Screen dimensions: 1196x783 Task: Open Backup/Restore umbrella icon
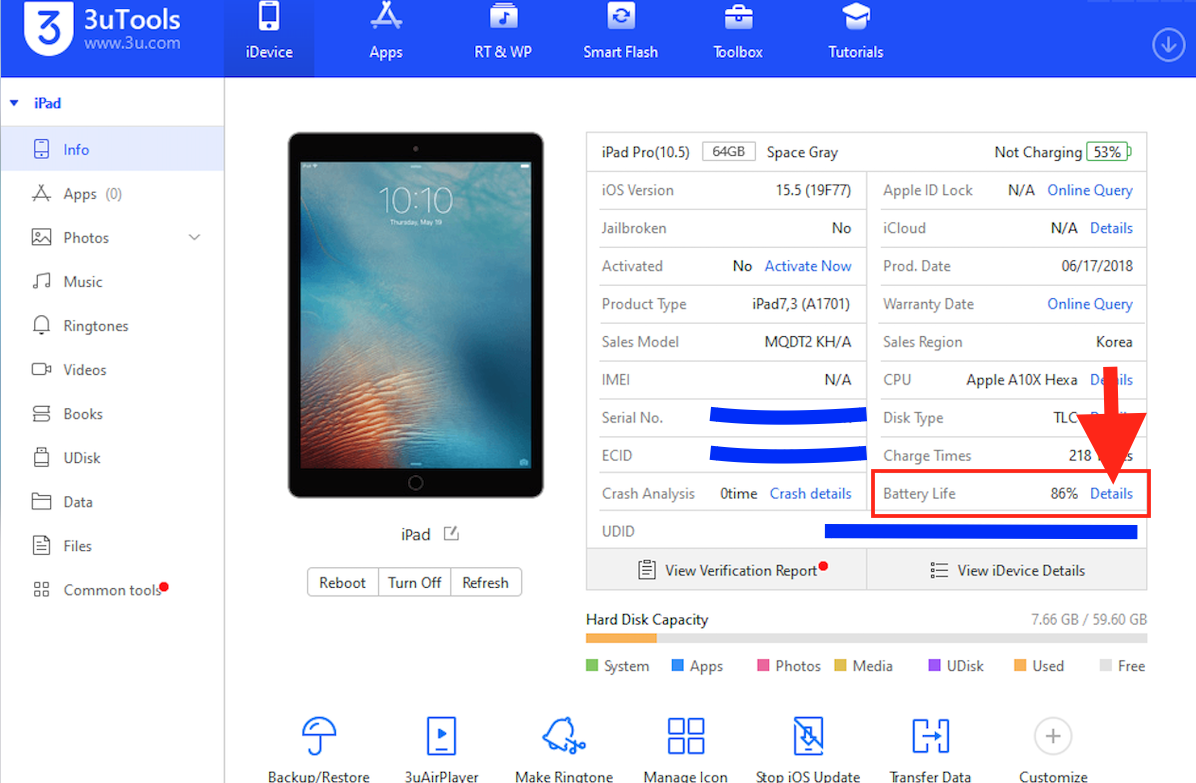tap(319, 736)
